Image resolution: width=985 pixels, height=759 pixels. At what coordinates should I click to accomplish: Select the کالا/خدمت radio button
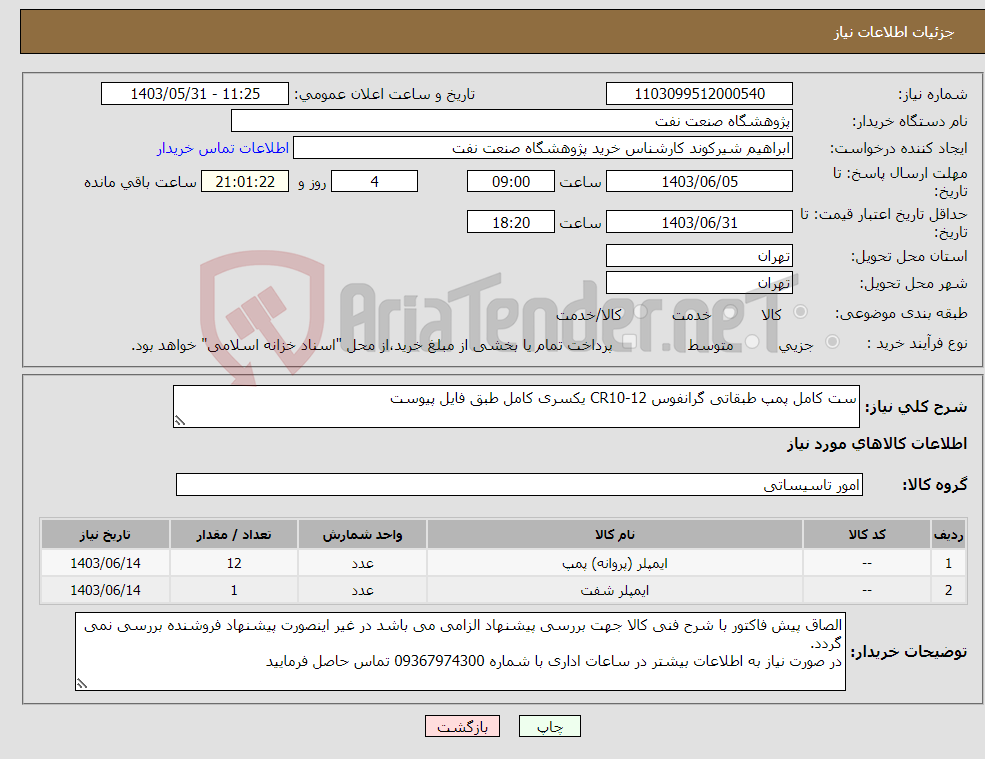click(641, 312)
